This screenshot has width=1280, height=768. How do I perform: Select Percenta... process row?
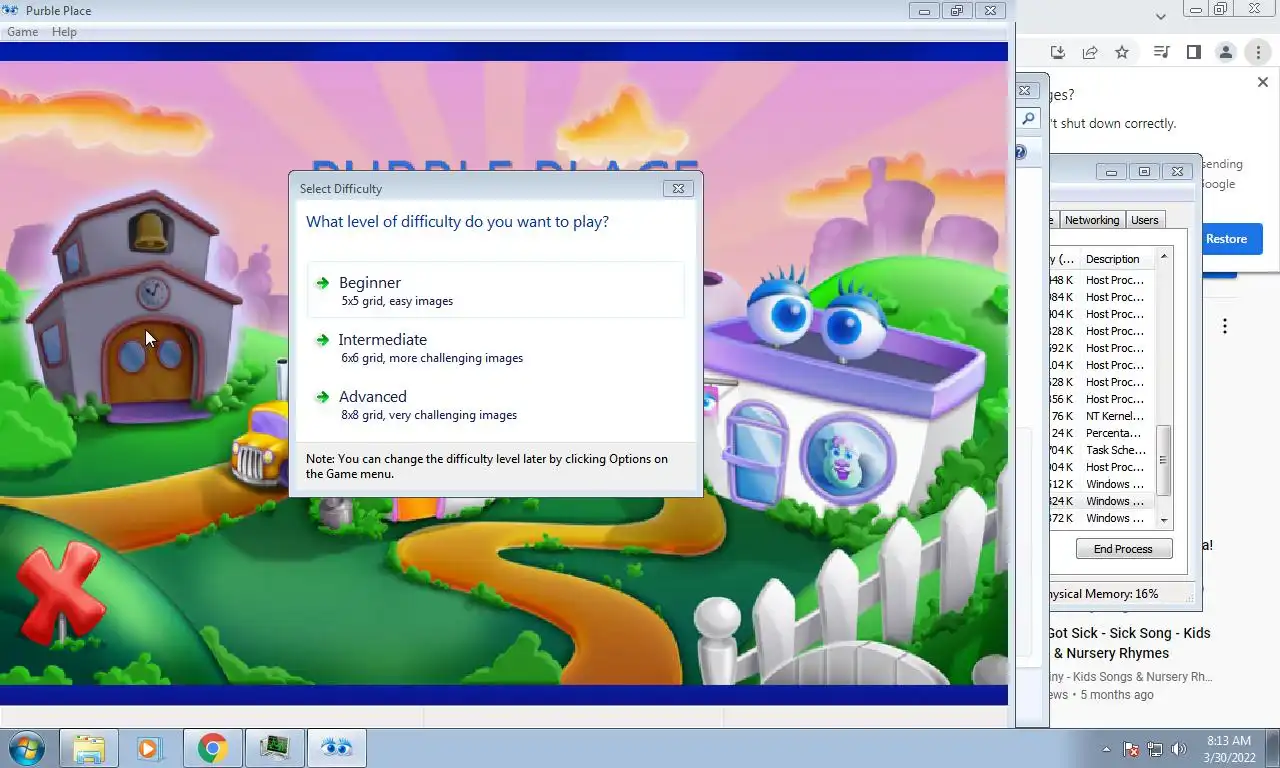click(x=1102, y=433)
